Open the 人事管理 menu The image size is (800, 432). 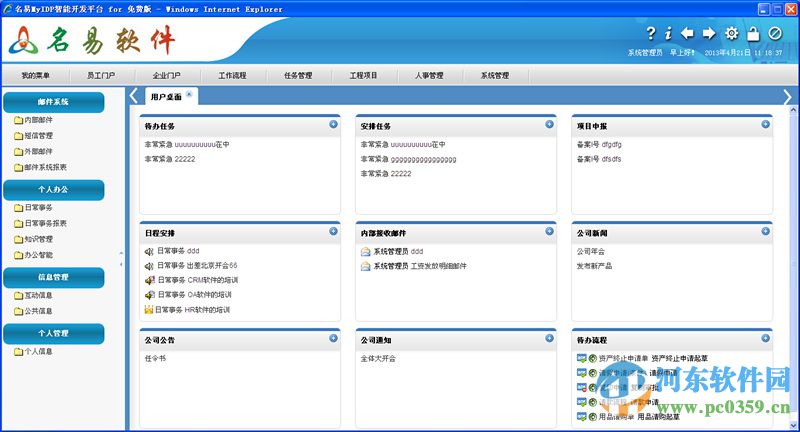click(430, 75)
